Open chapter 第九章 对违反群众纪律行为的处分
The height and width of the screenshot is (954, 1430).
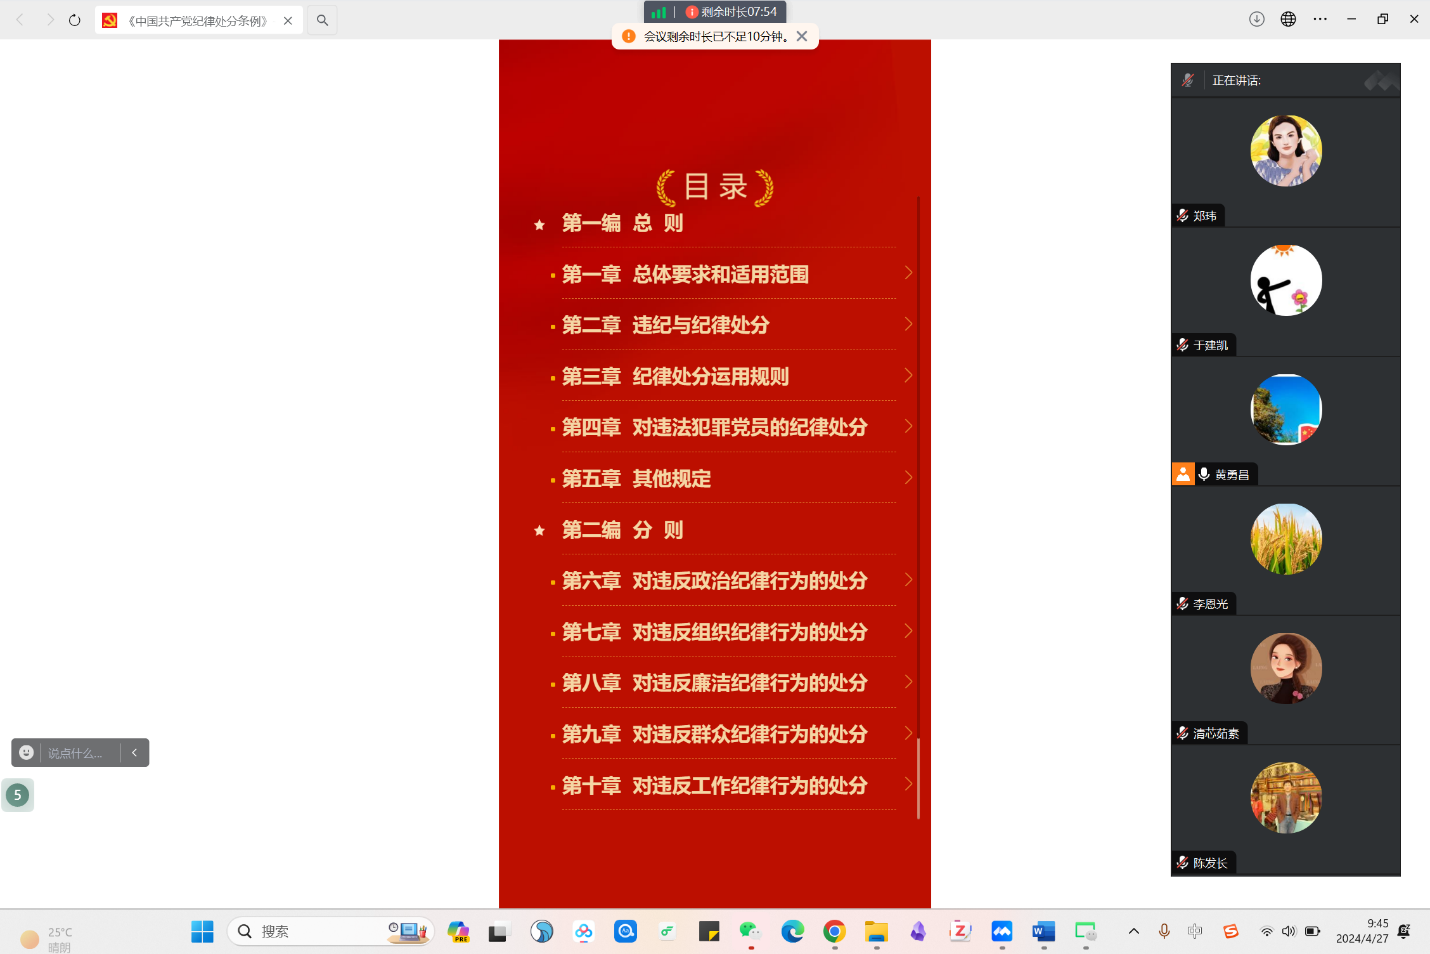tap(714, 734)
